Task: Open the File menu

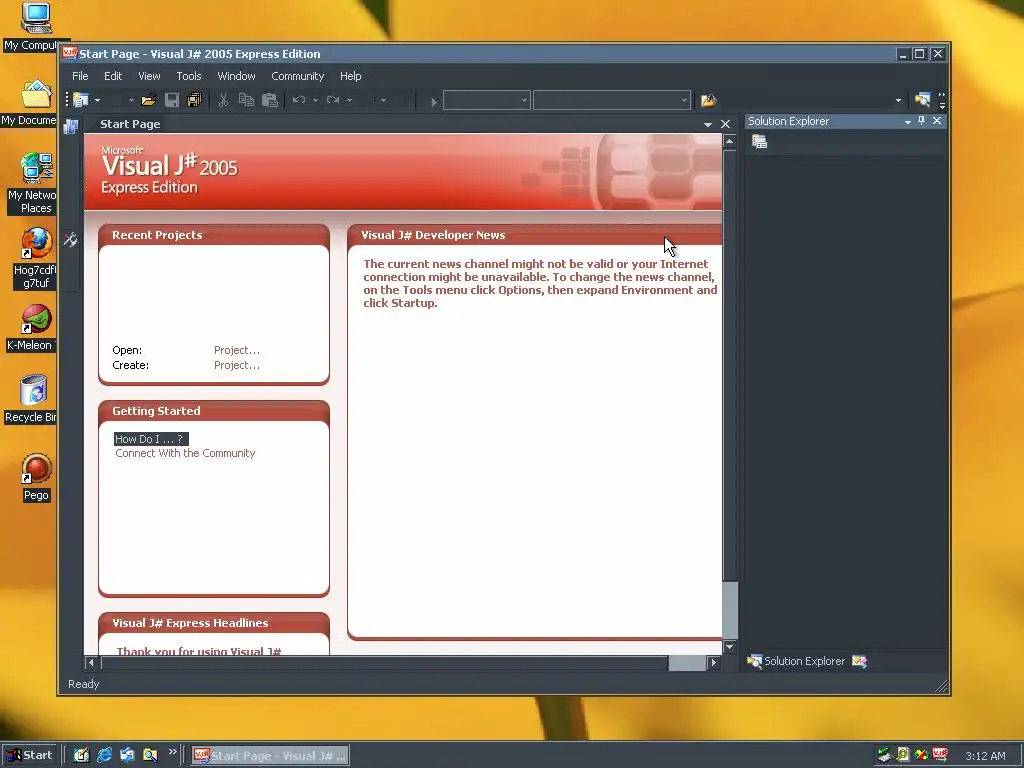Action: coord(80,76)
